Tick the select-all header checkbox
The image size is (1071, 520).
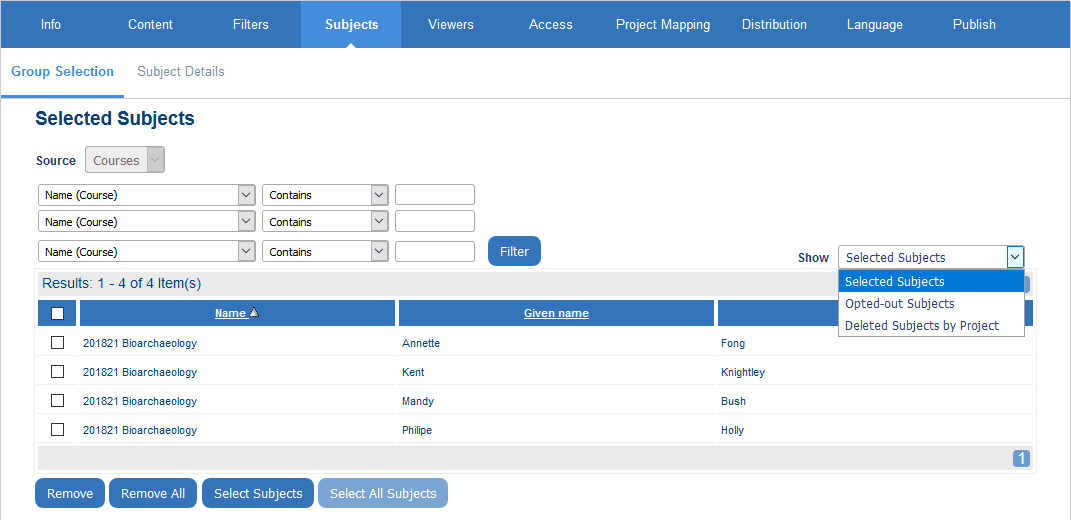coord(57,313)
